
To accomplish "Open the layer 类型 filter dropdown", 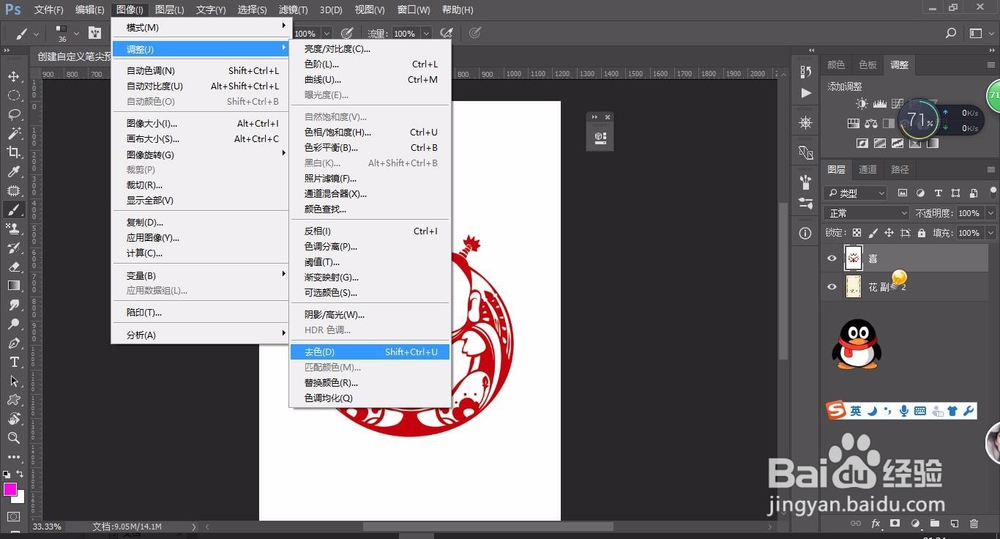I will coord(857,193).
